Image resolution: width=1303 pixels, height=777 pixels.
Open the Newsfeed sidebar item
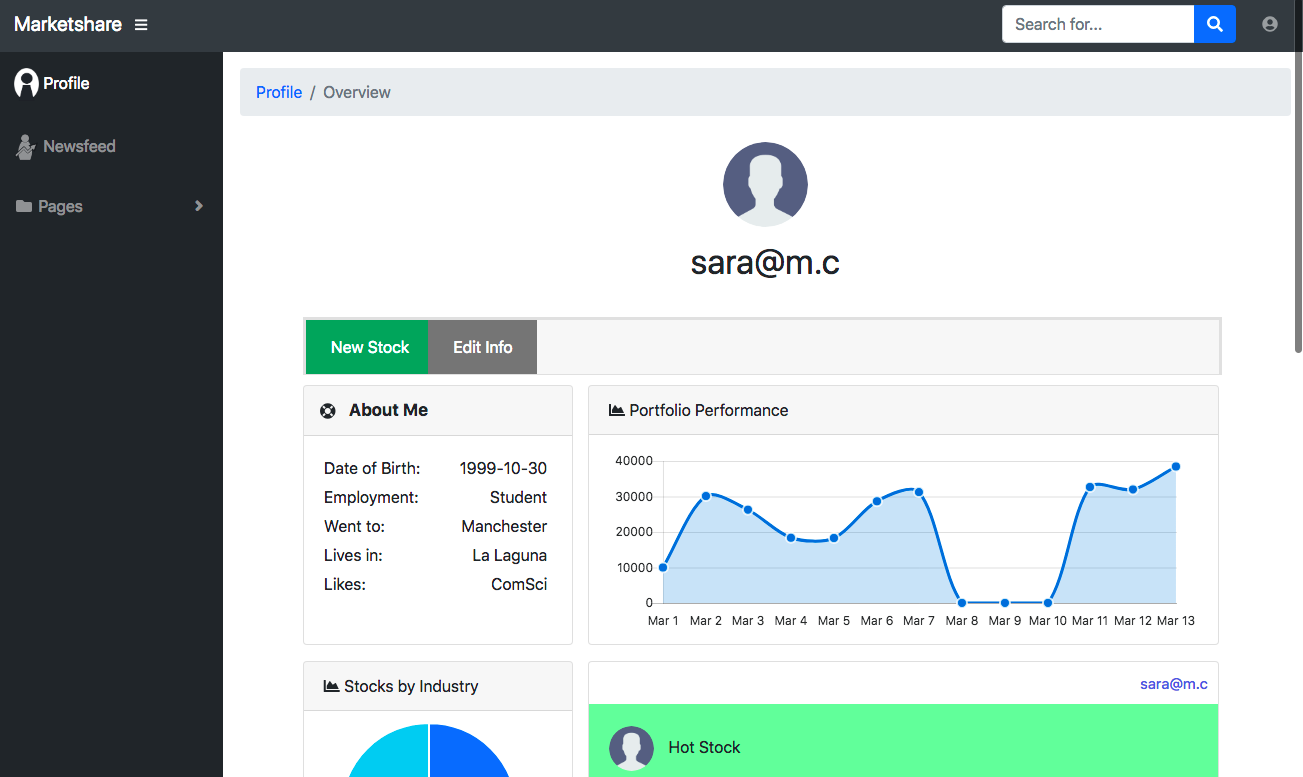[x=111, y=147]
